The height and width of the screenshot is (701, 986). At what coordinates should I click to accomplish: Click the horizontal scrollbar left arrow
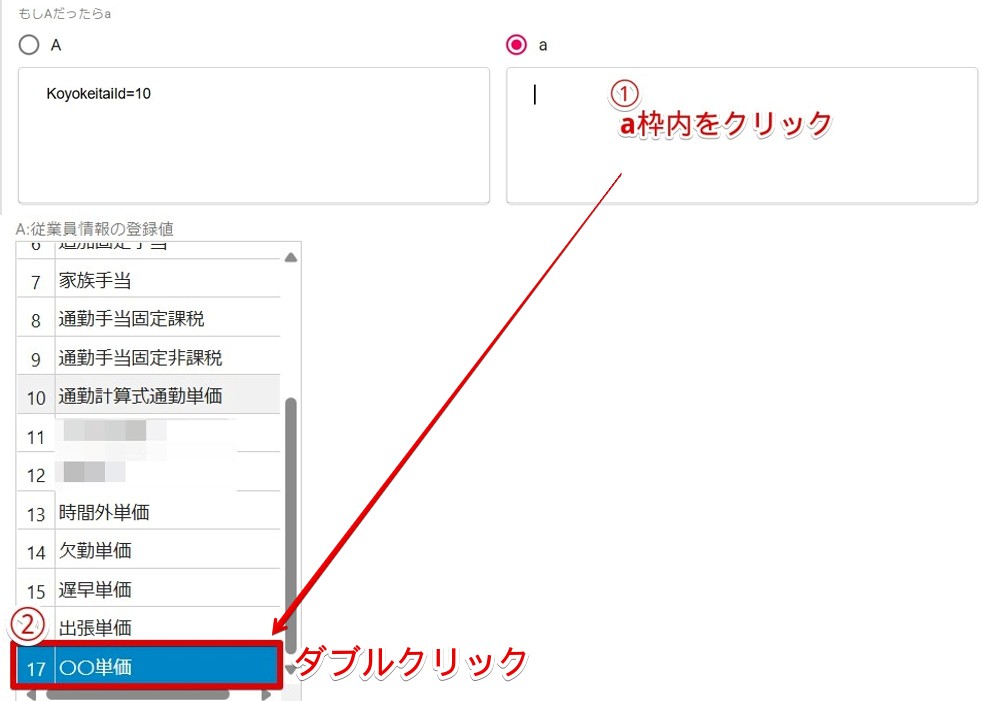tap(31, 695)
